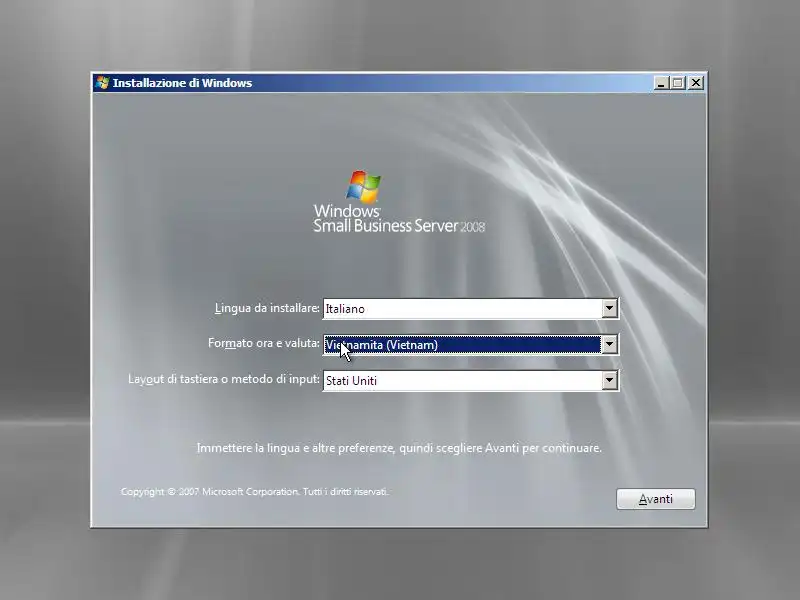Viewport: 800px width, 600px height.
Task: Click the Avanti button to continue
Action: pos(656,499)
